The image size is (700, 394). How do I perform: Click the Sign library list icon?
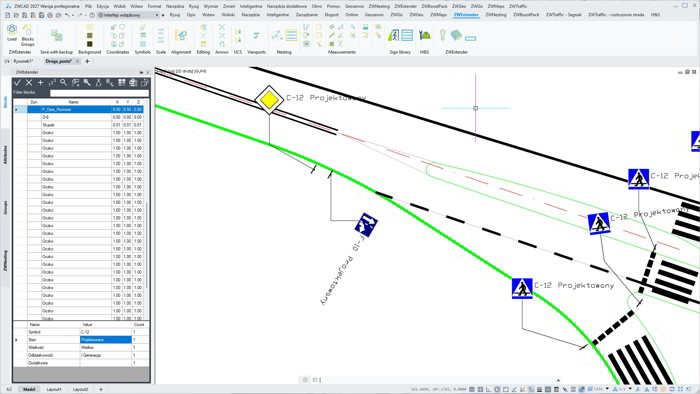407,35
